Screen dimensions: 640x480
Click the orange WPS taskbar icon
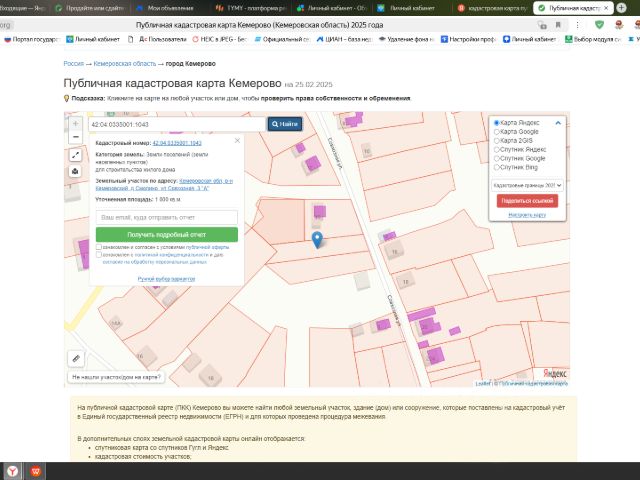[x=36, y=471]
